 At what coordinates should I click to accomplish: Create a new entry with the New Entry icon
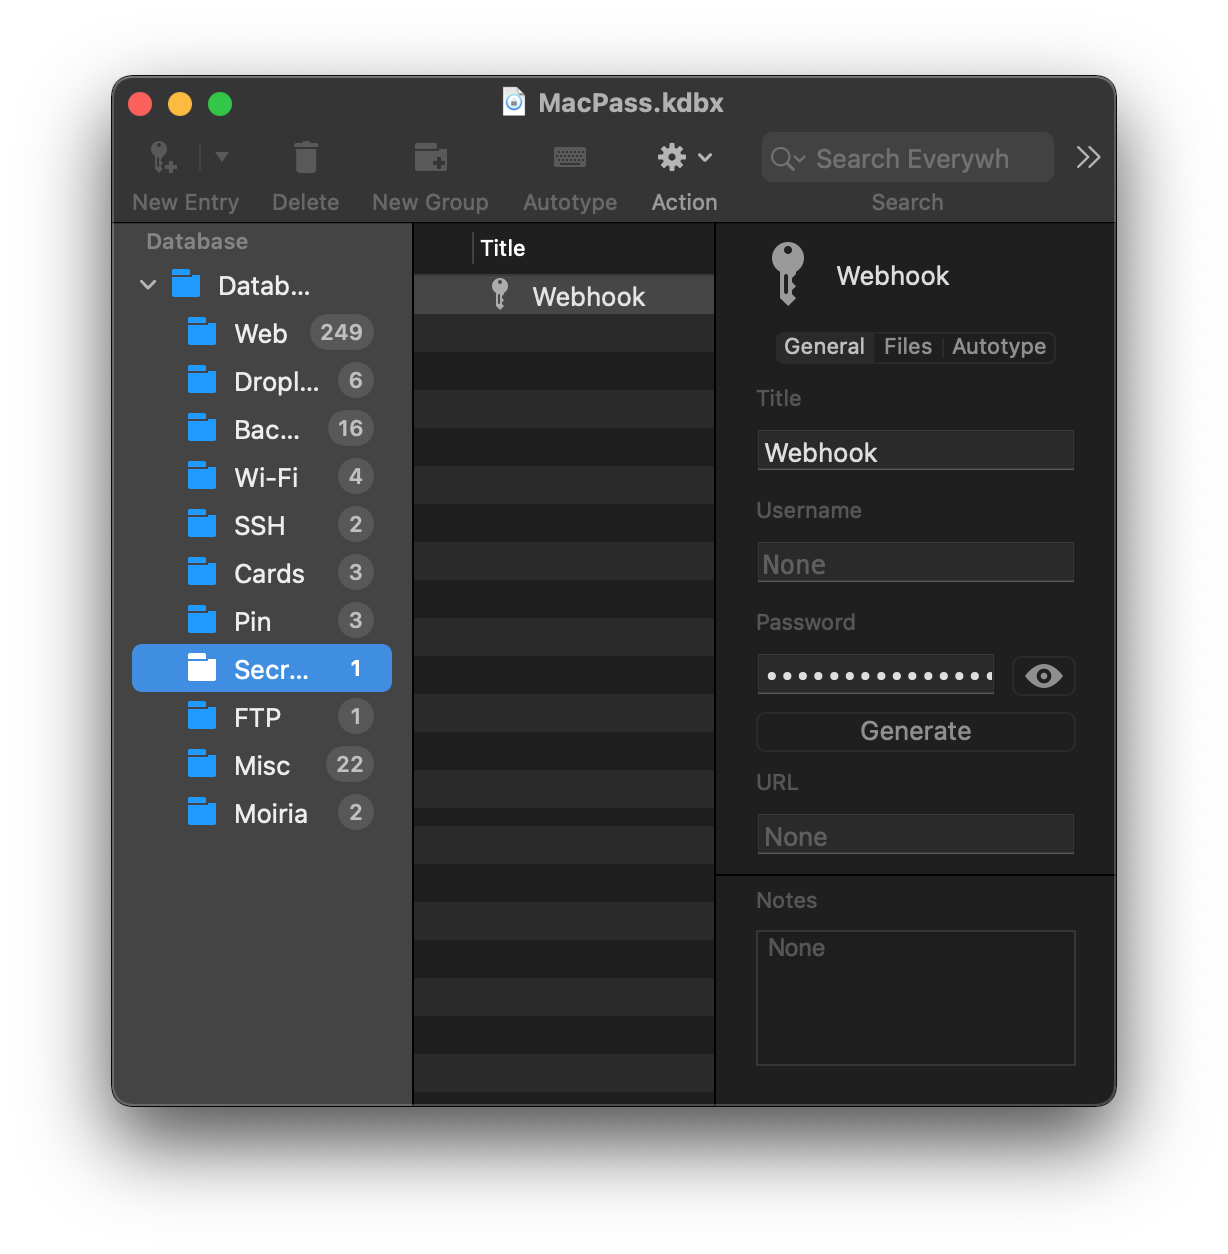[x=161, y=157]
